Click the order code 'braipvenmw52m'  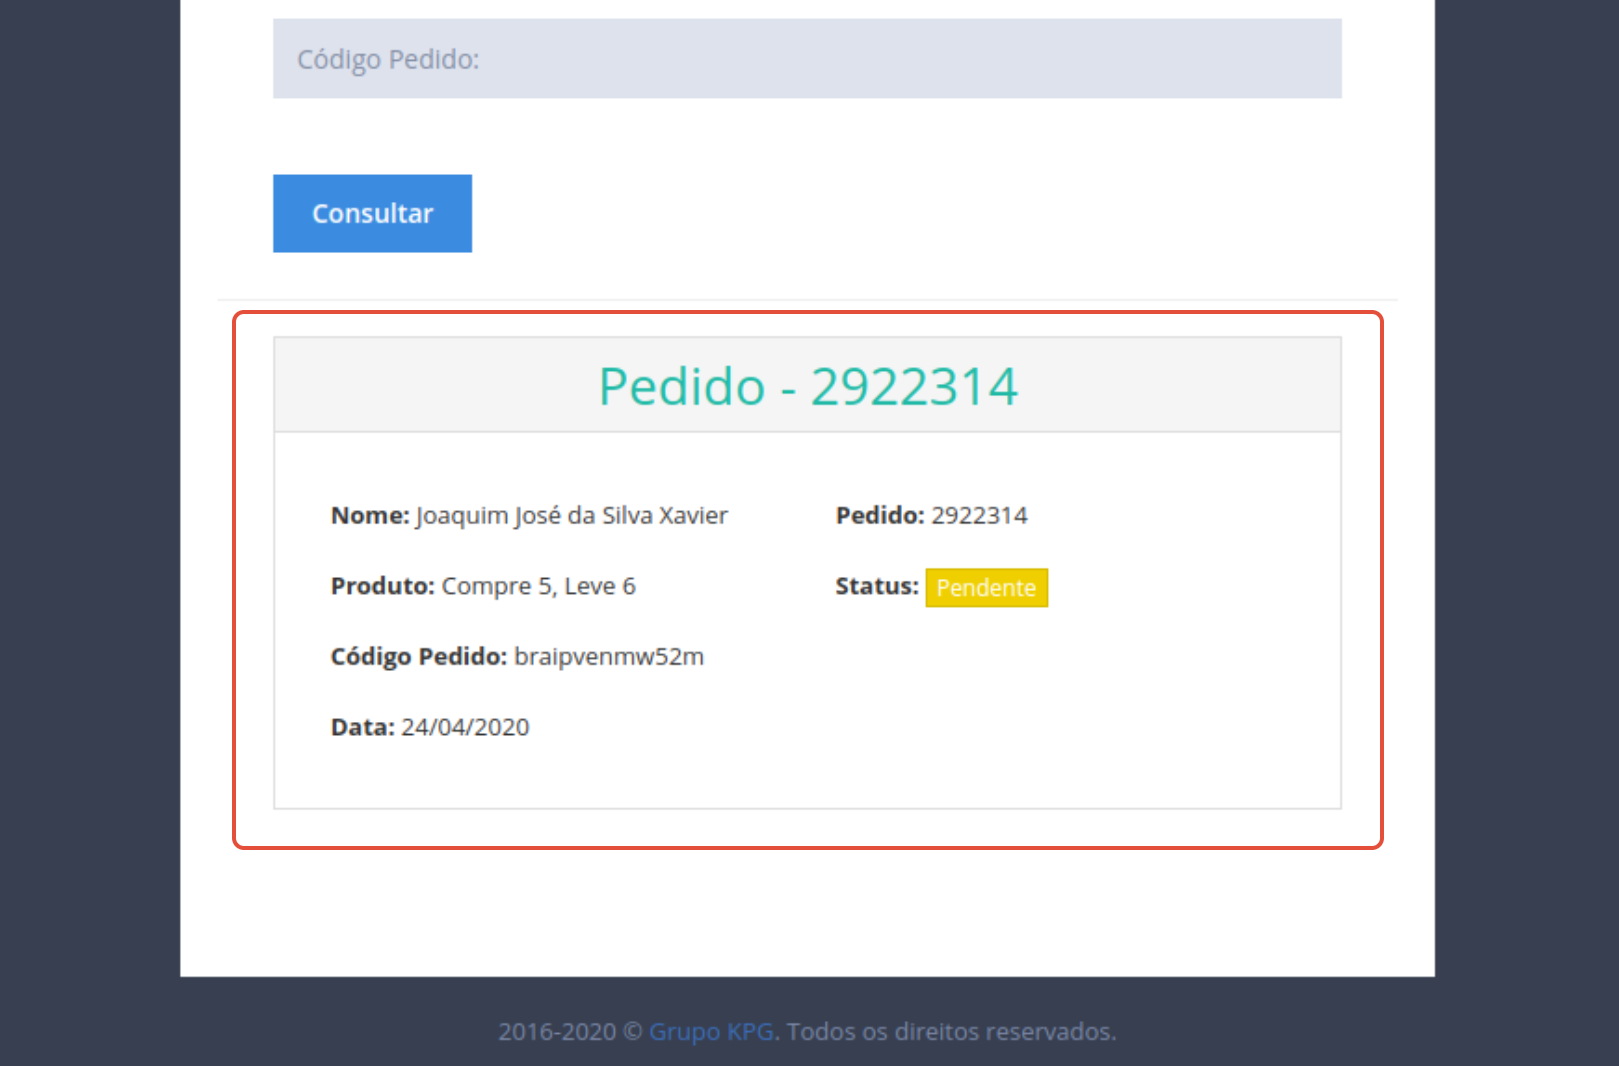[x=609, y=656]
